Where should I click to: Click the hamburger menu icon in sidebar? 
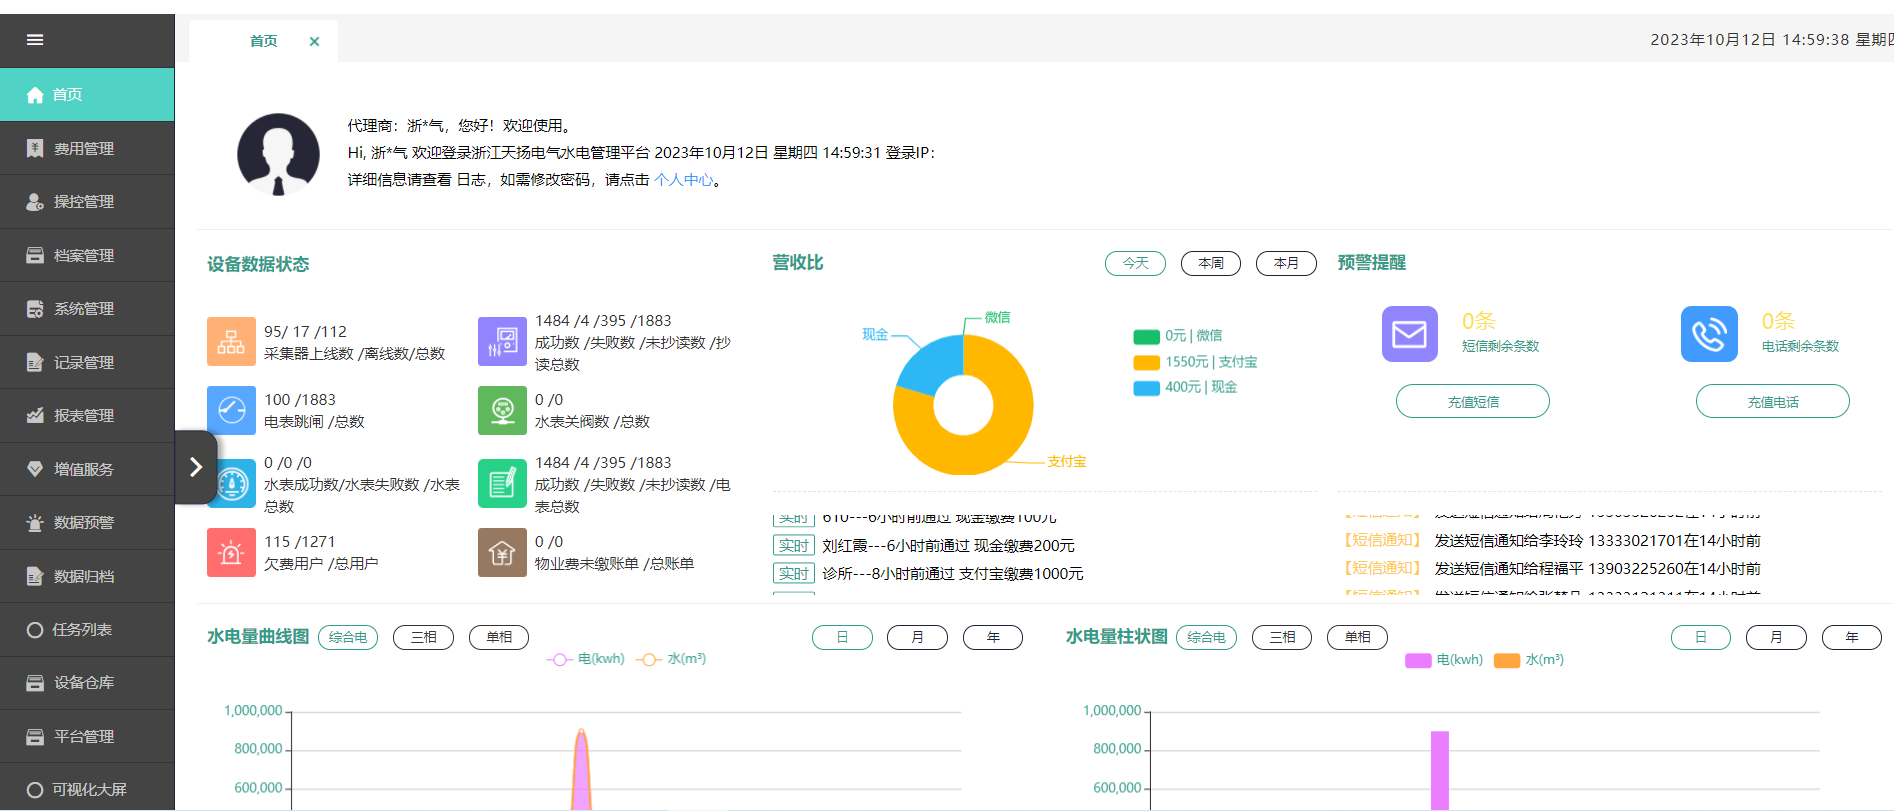pos(35,40)
